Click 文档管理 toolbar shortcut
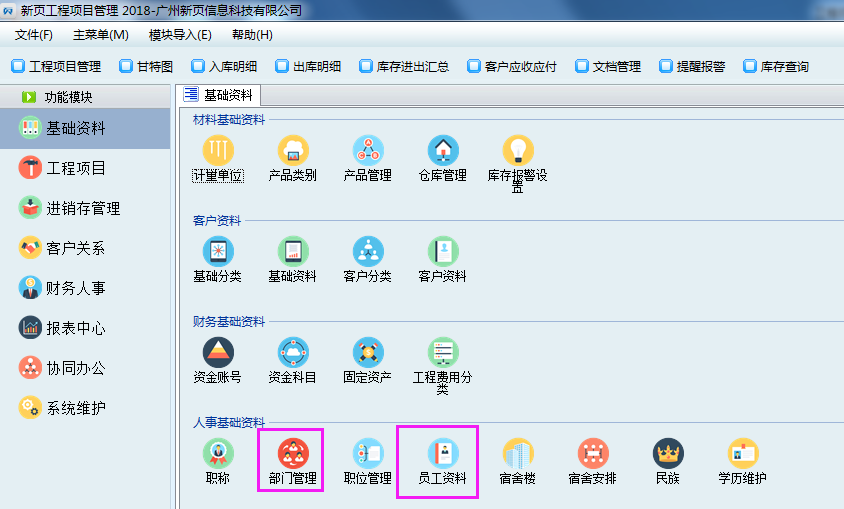This screenshot has width=844, height=509. pos(608,66)
